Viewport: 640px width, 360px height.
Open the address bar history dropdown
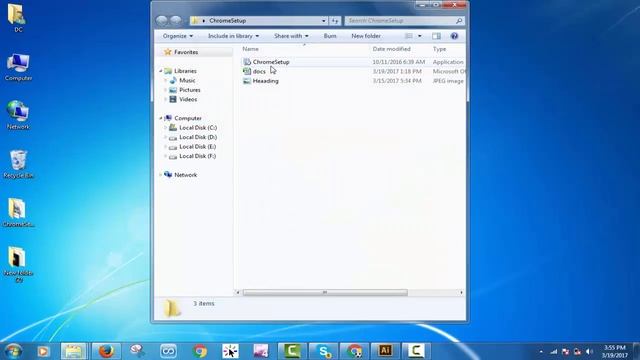323,21
